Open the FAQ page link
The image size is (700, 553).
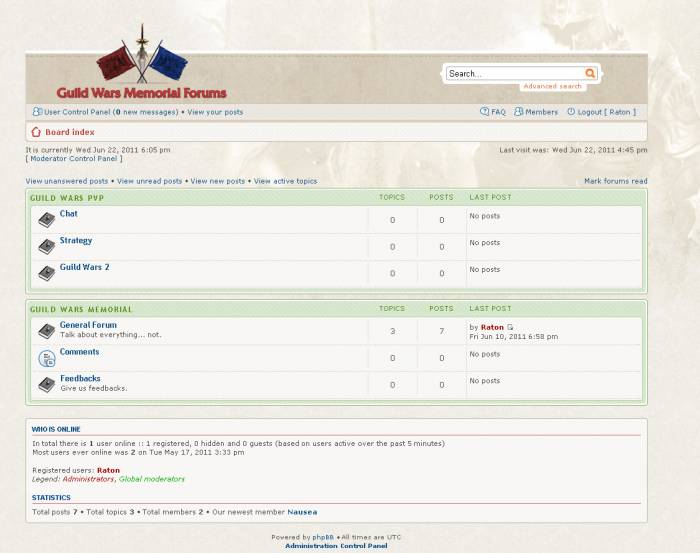[x=498, y=112]
